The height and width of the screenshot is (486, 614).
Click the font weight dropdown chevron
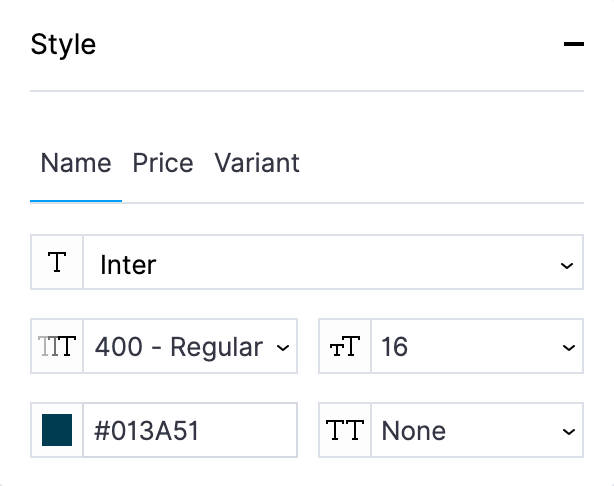(282, 348)
